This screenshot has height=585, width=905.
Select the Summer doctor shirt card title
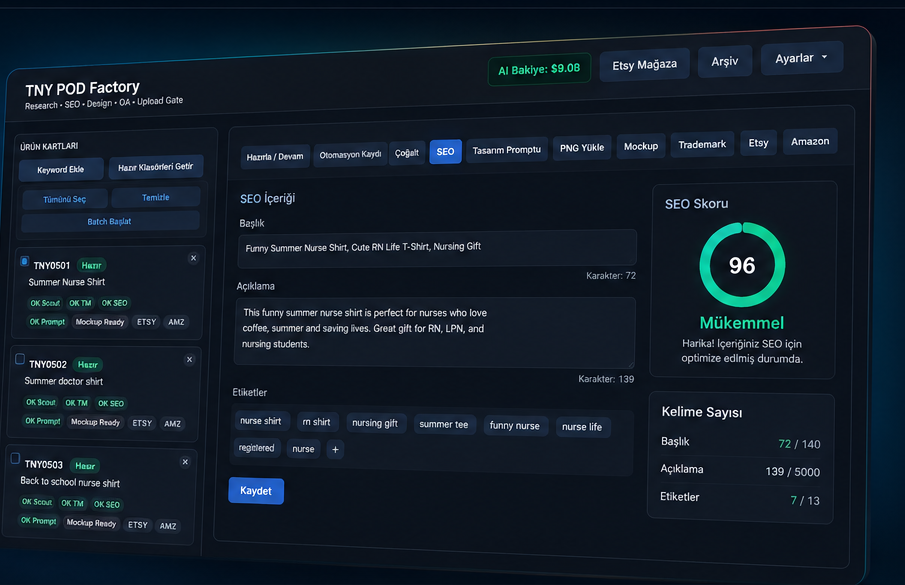pyautogui.click(x=63, y=381)
